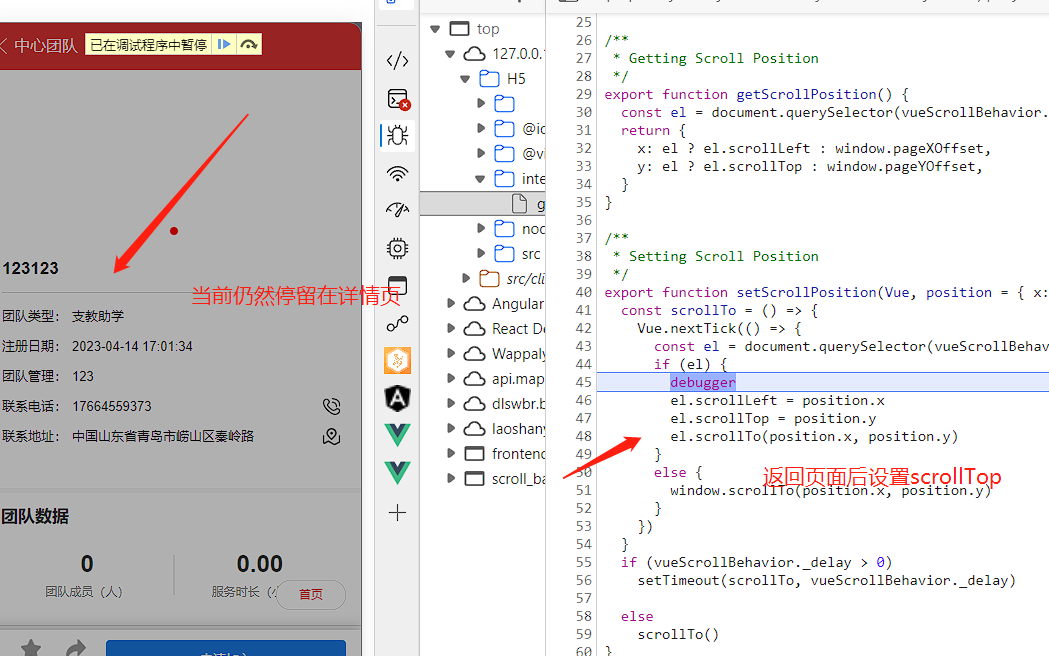Select the Wappalyzer entry in sources tree
The width and height of the screenshot is (1049, 656).
coord(517,354)
